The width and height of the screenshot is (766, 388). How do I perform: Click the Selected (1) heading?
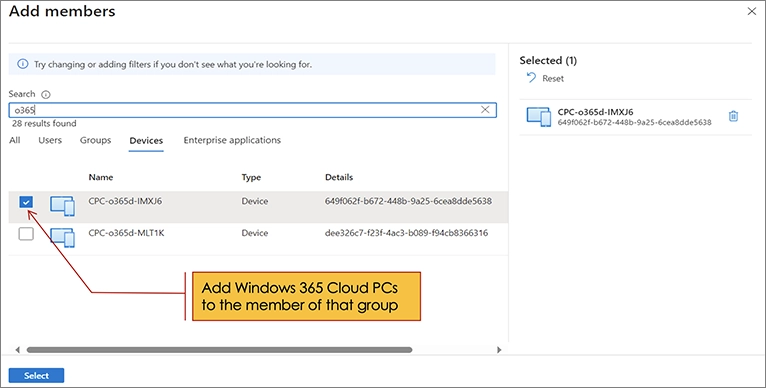(548, 61)
